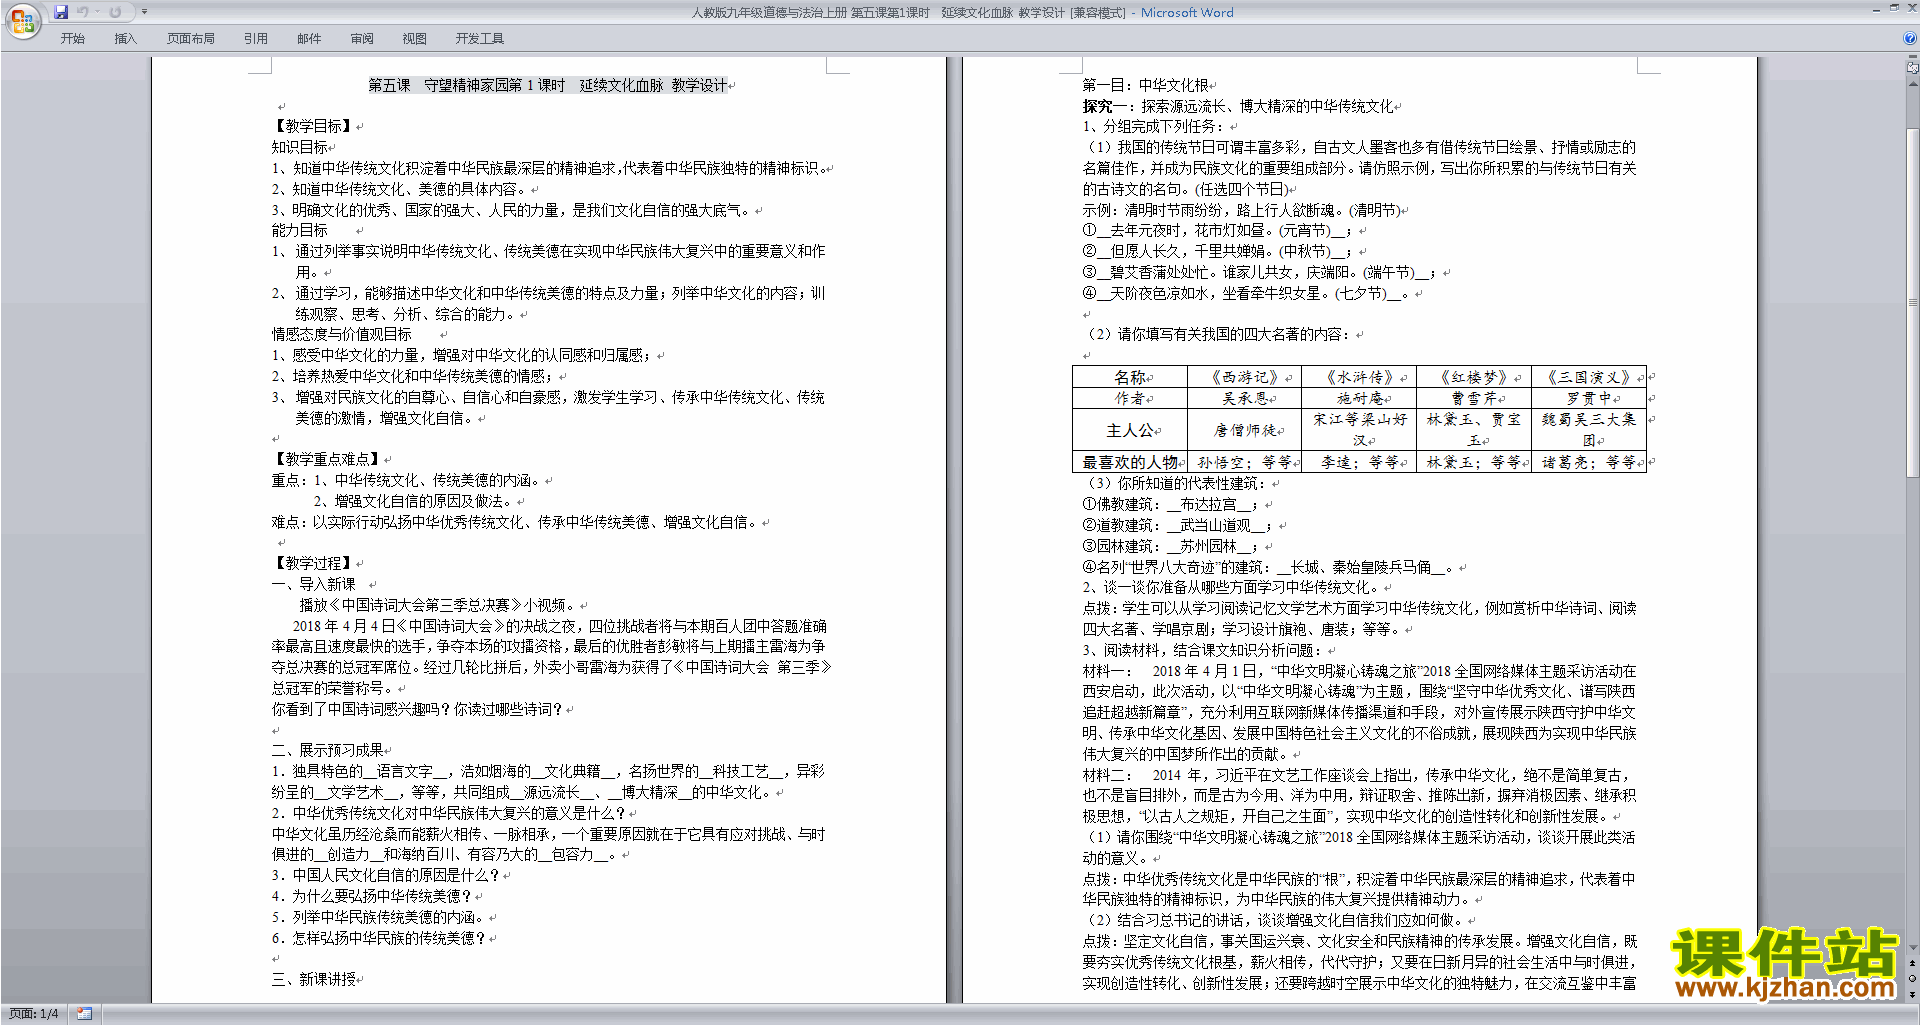Click the vertical scrollbar up arrow

(x=1913, y=82)
